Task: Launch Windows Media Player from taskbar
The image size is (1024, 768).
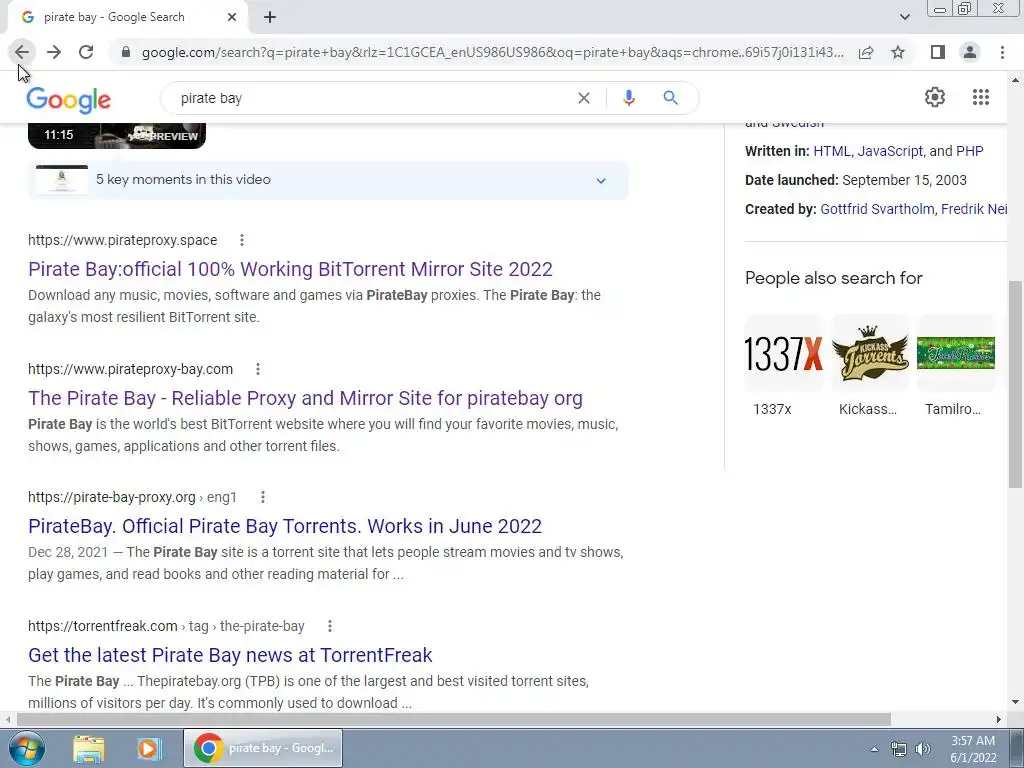Action: coord(149,748)
